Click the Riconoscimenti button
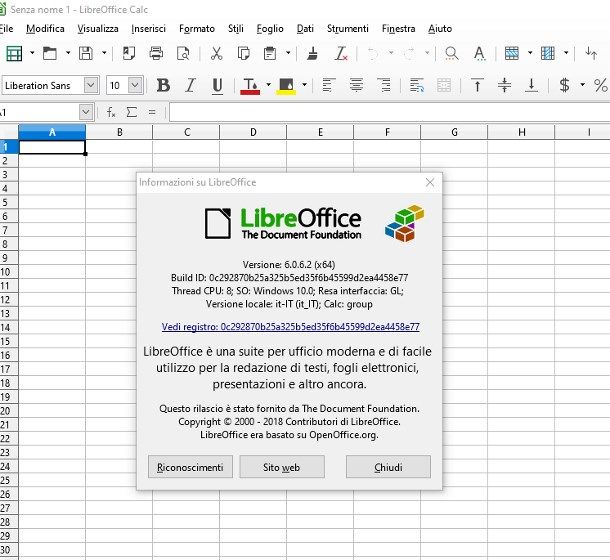This screenshot has height=560, width=610. click(190, 467)
